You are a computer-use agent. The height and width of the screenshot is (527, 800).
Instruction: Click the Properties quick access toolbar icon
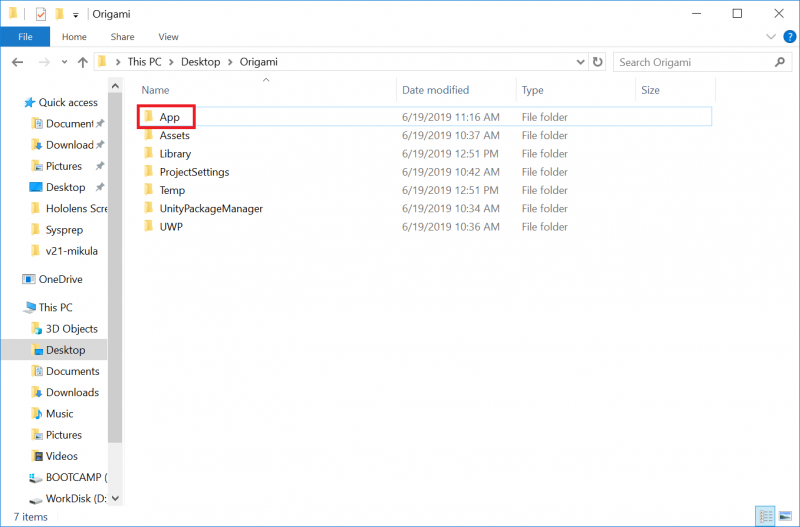coord(40,14)
